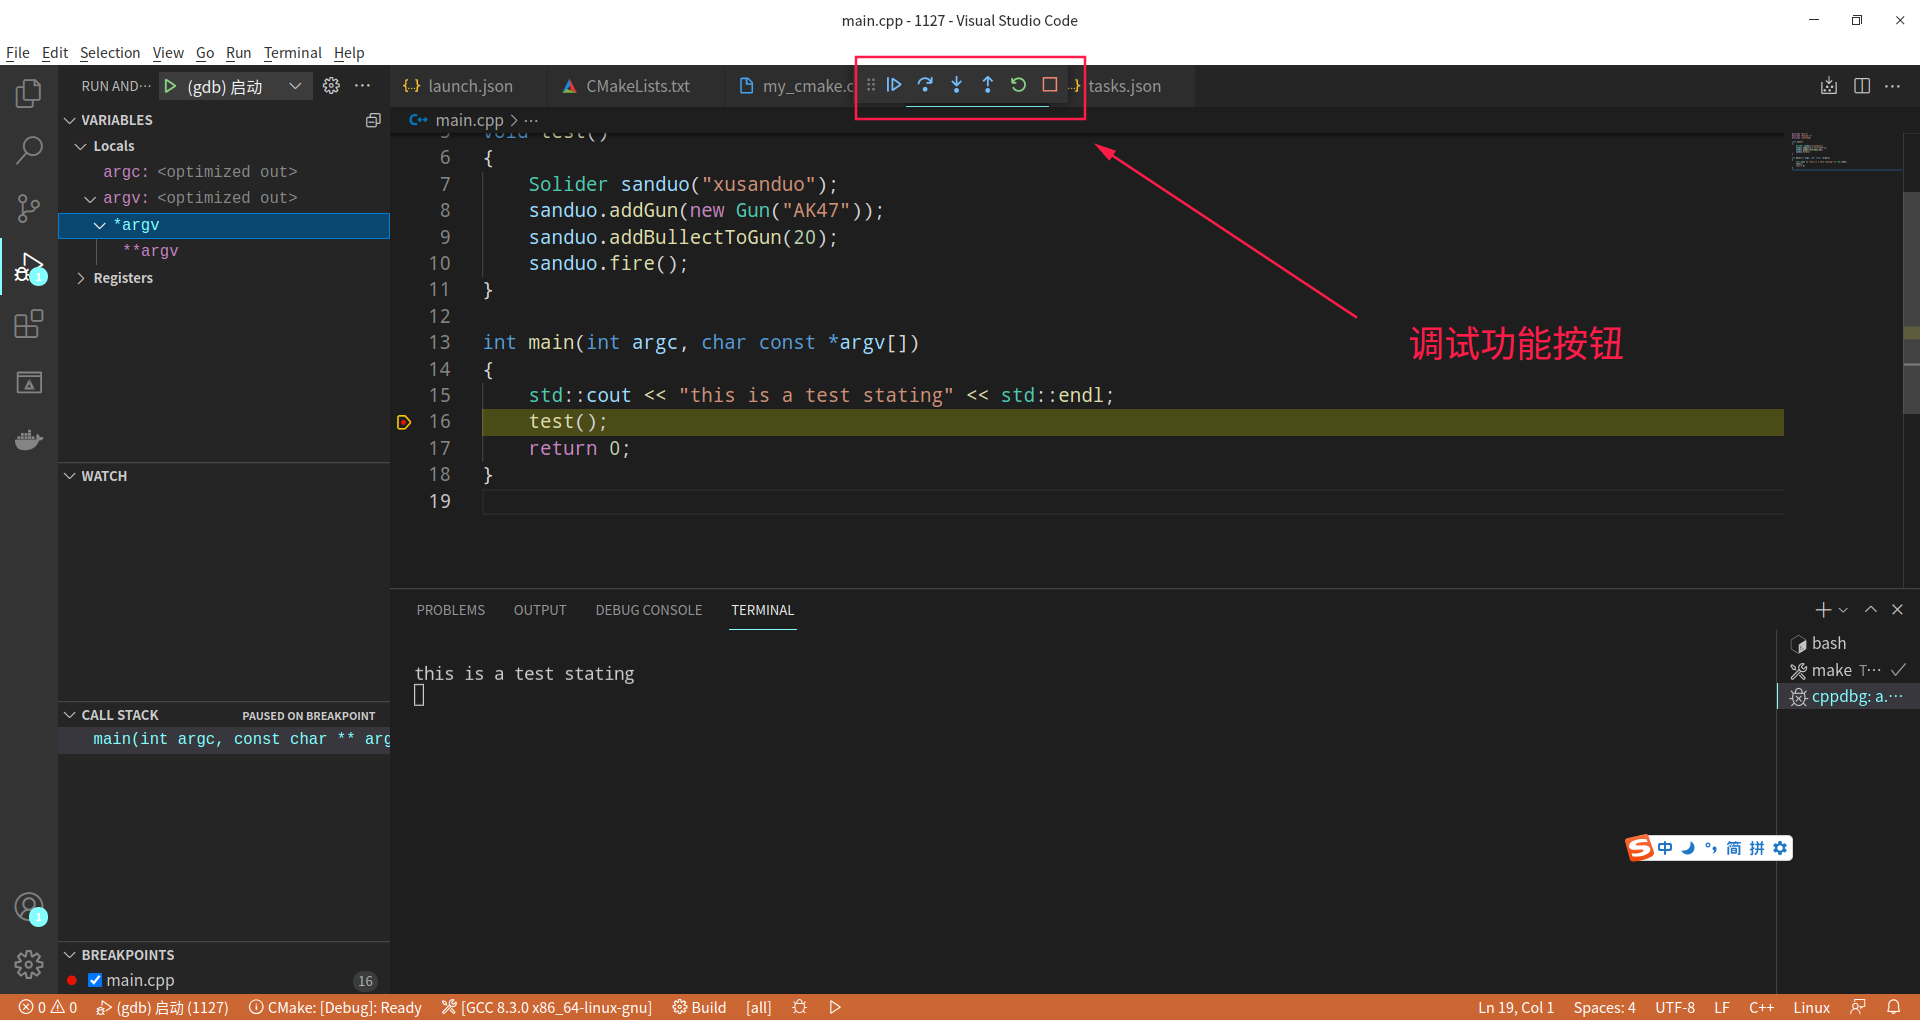Collapse all variables with the collapse icon
The width and height of the screenshot is (1920, 1020).
(x=373, y=120)
